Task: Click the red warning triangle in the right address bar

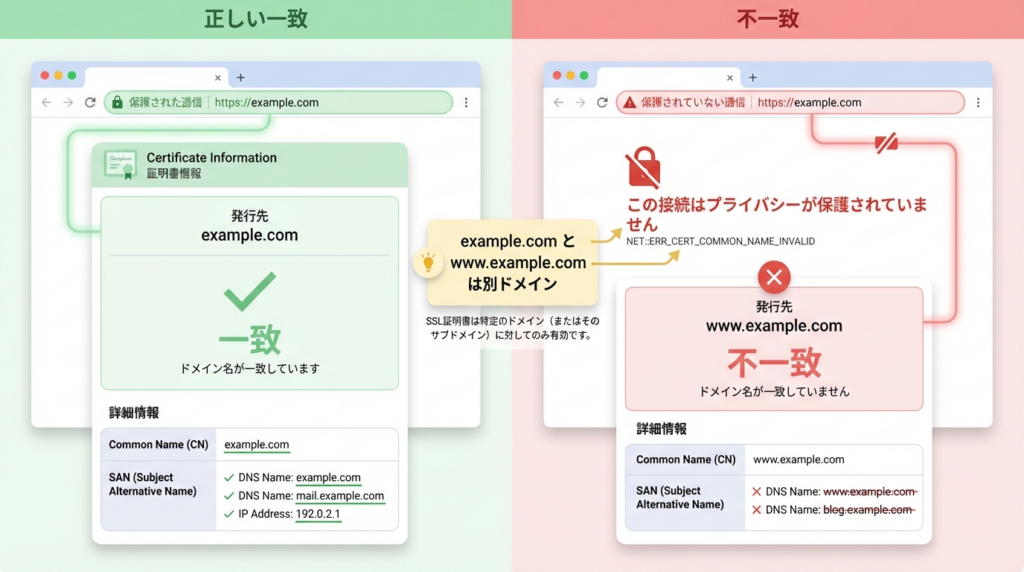Action: click(x=629, y=102)
